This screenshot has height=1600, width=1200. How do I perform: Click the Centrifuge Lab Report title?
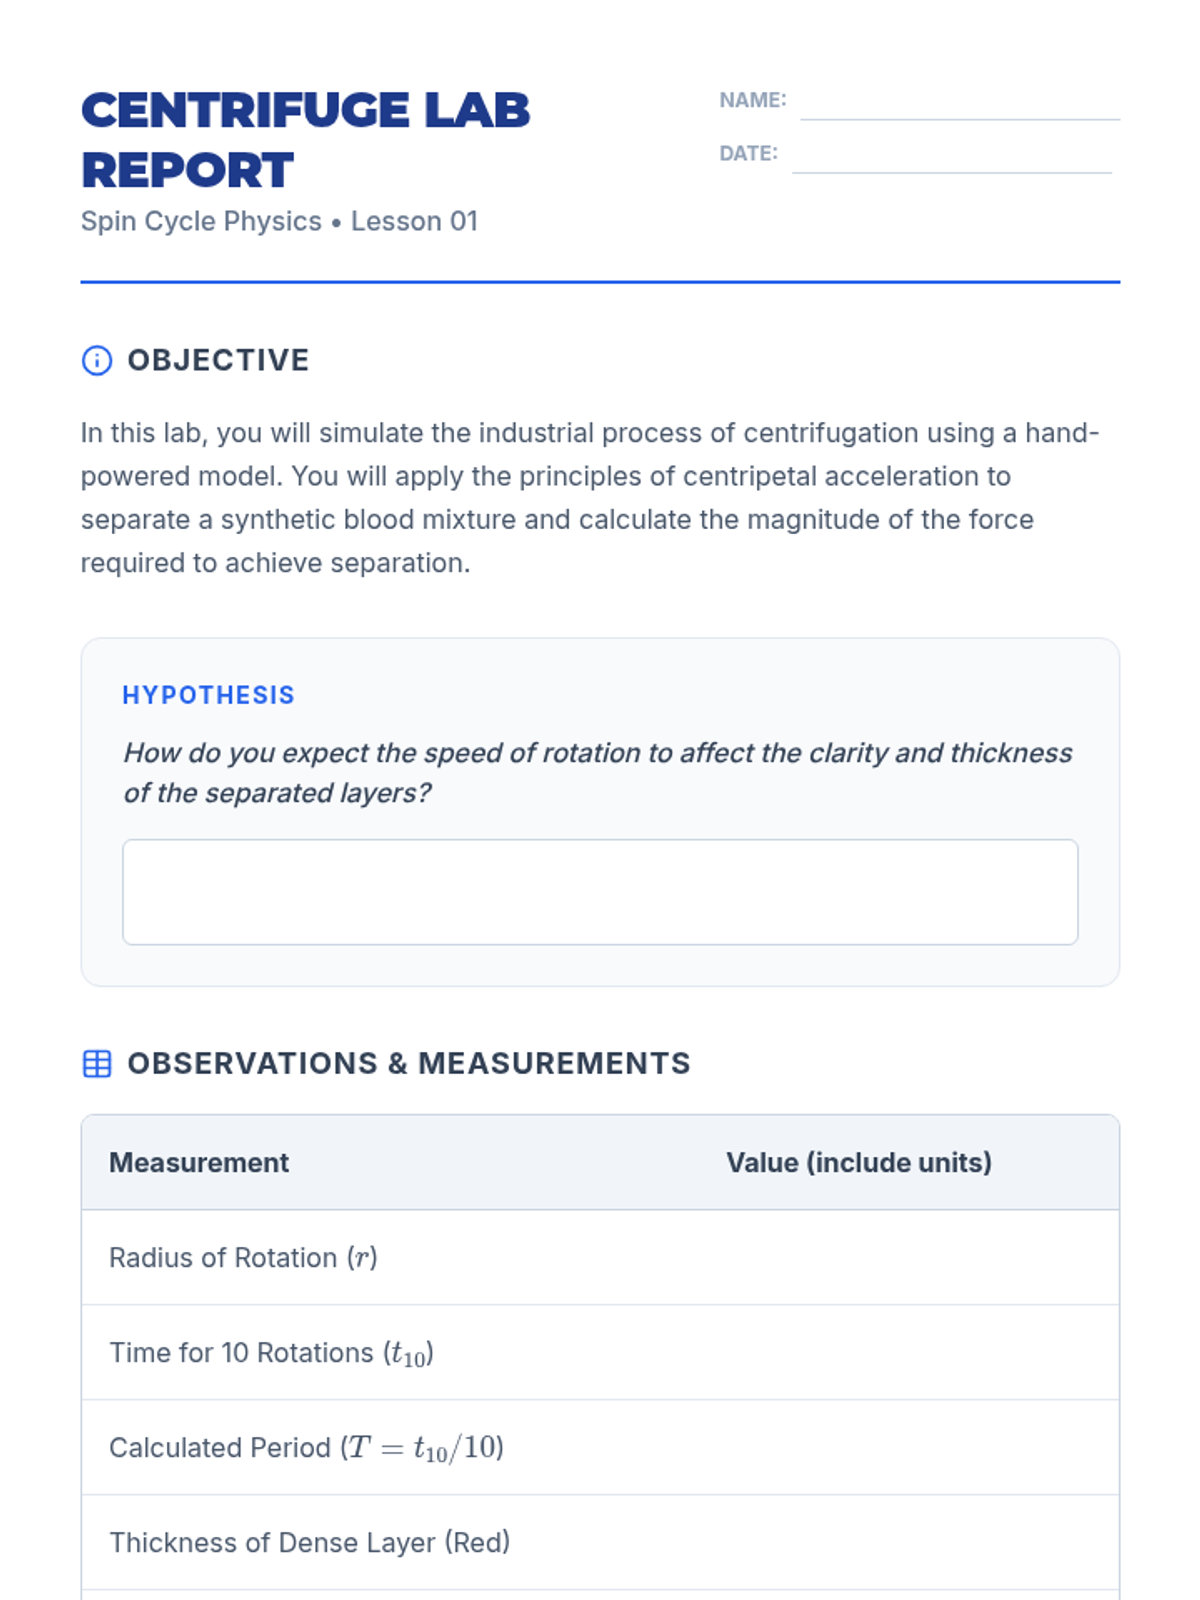tap(305, 140)
